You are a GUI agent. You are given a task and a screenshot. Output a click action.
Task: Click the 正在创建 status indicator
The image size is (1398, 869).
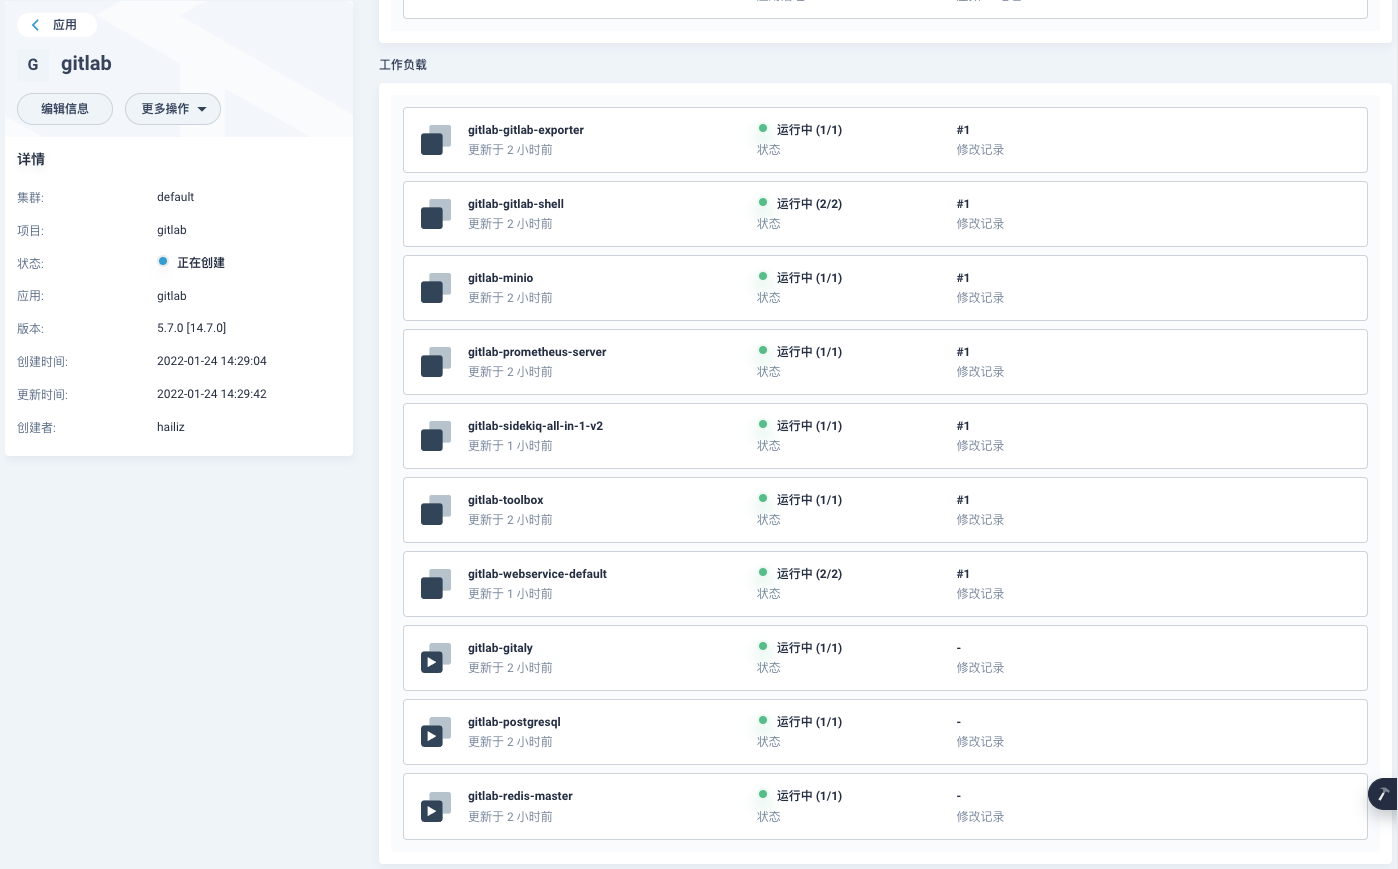[x=192, y=263]
